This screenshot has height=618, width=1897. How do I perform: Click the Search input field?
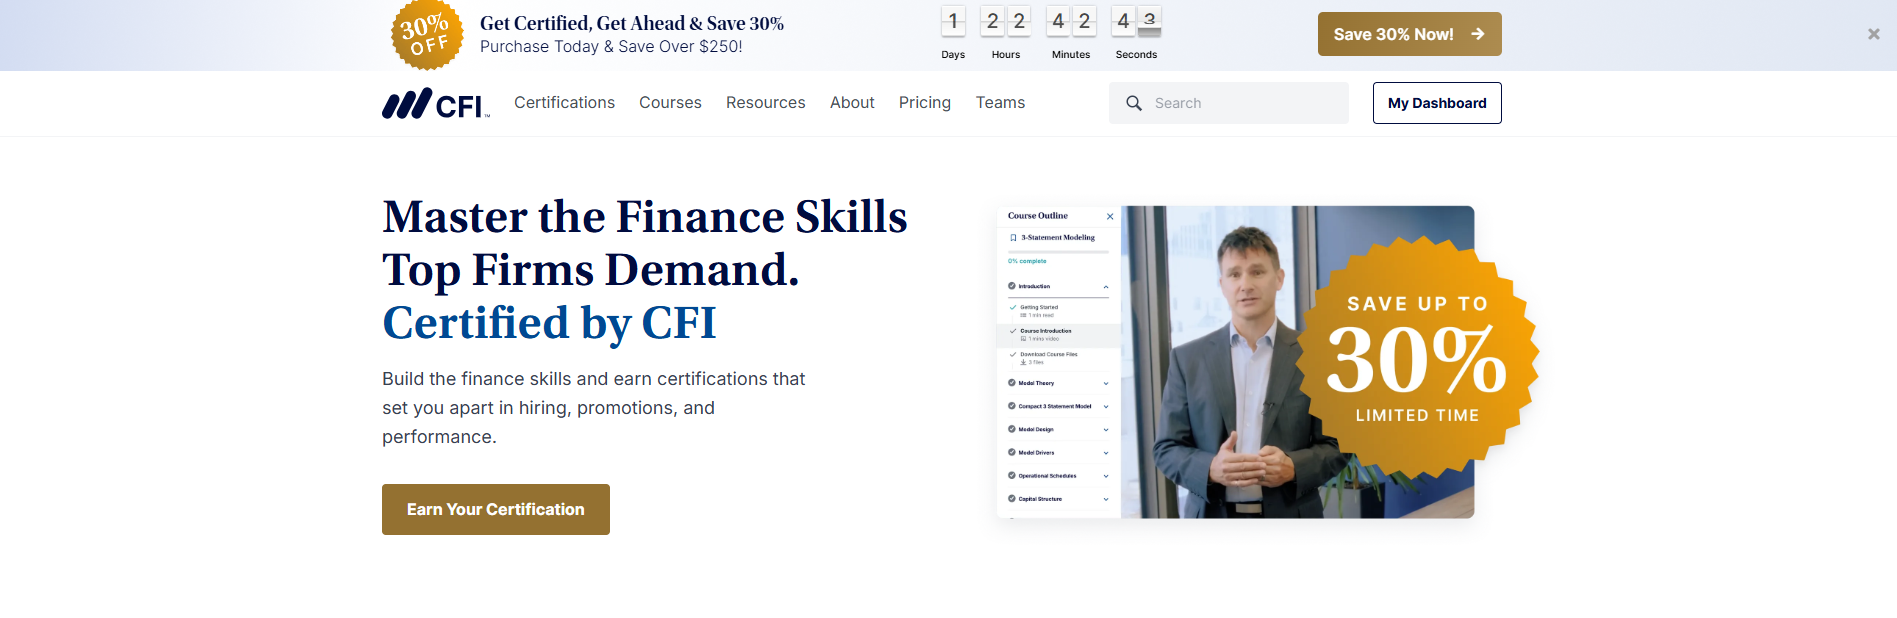pyautogui.click(x=1228, y=103)
